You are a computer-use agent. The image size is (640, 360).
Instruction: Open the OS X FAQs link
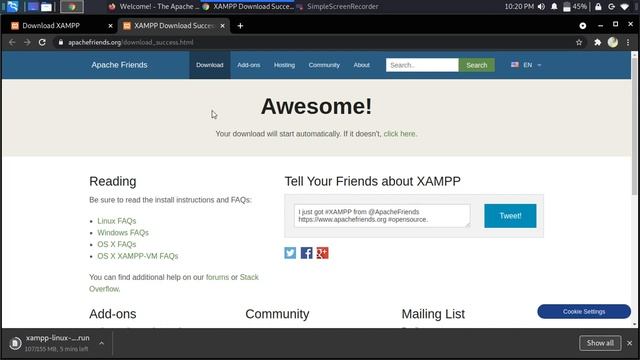point(117,244)
